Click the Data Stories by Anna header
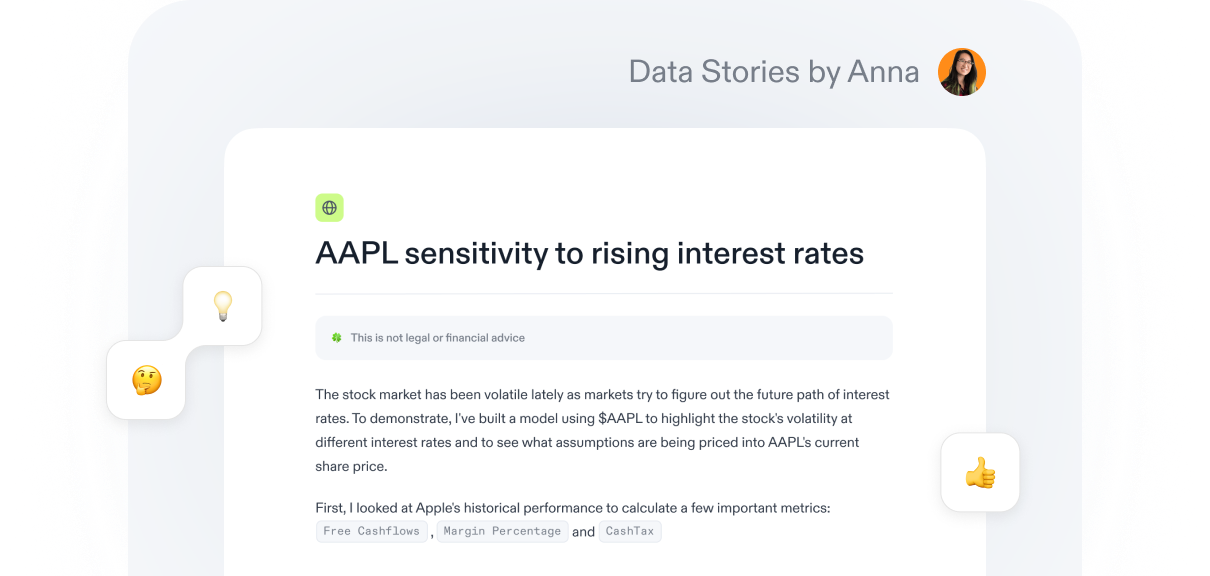 (x=774, y=72)
